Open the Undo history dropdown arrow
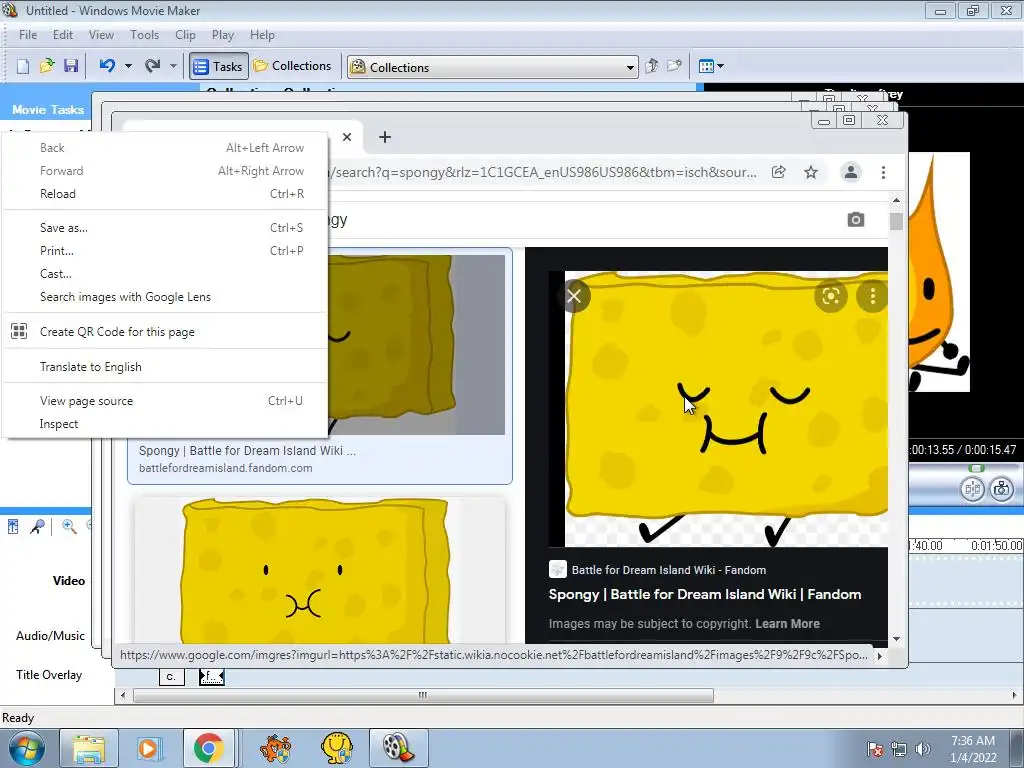This screenshot has width=1024, height=768. [x=128, y=66]
